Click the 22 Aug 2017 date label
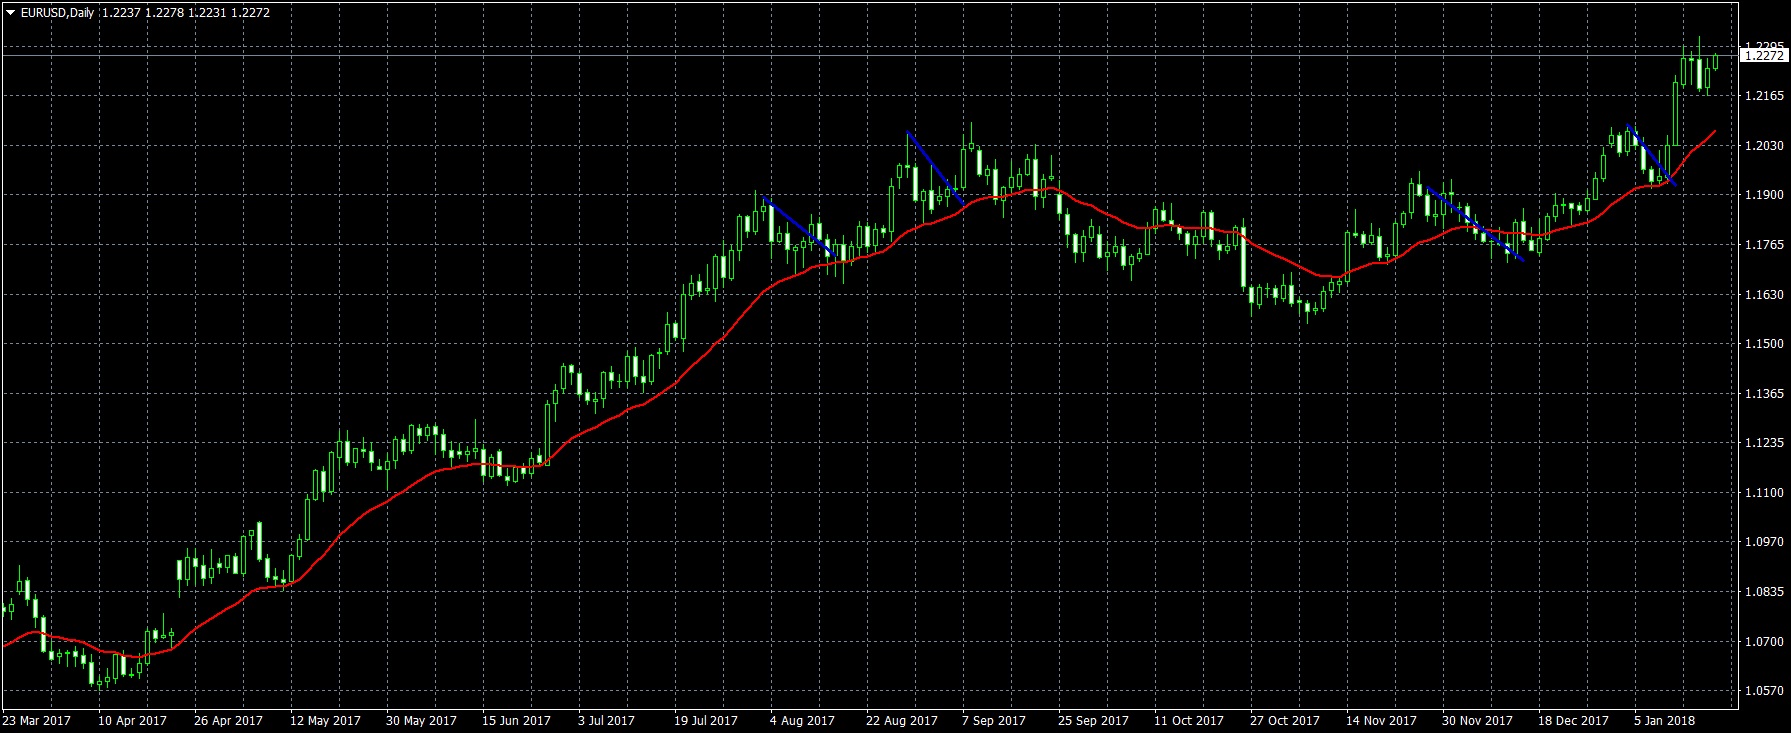1791x733 pixels. click(902, 720)
